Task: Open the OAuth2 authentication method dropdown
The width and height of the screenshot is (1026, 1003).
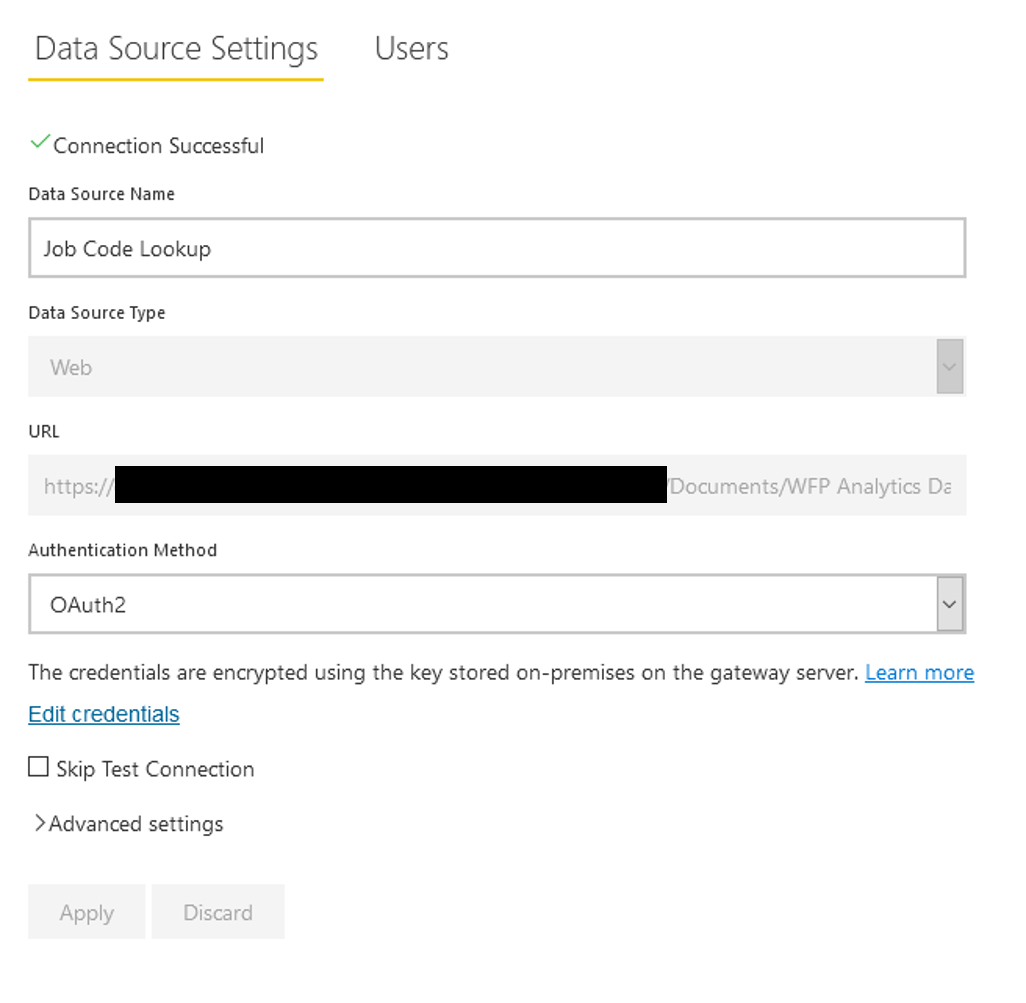Action: point(482,604)
